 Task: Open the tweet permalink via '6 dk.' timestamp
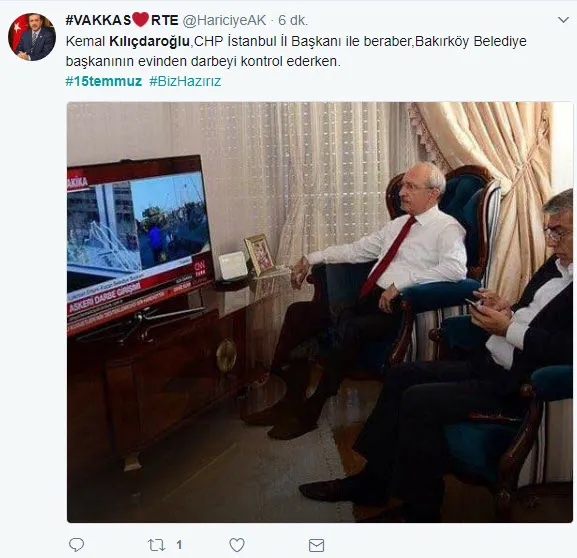293,20
